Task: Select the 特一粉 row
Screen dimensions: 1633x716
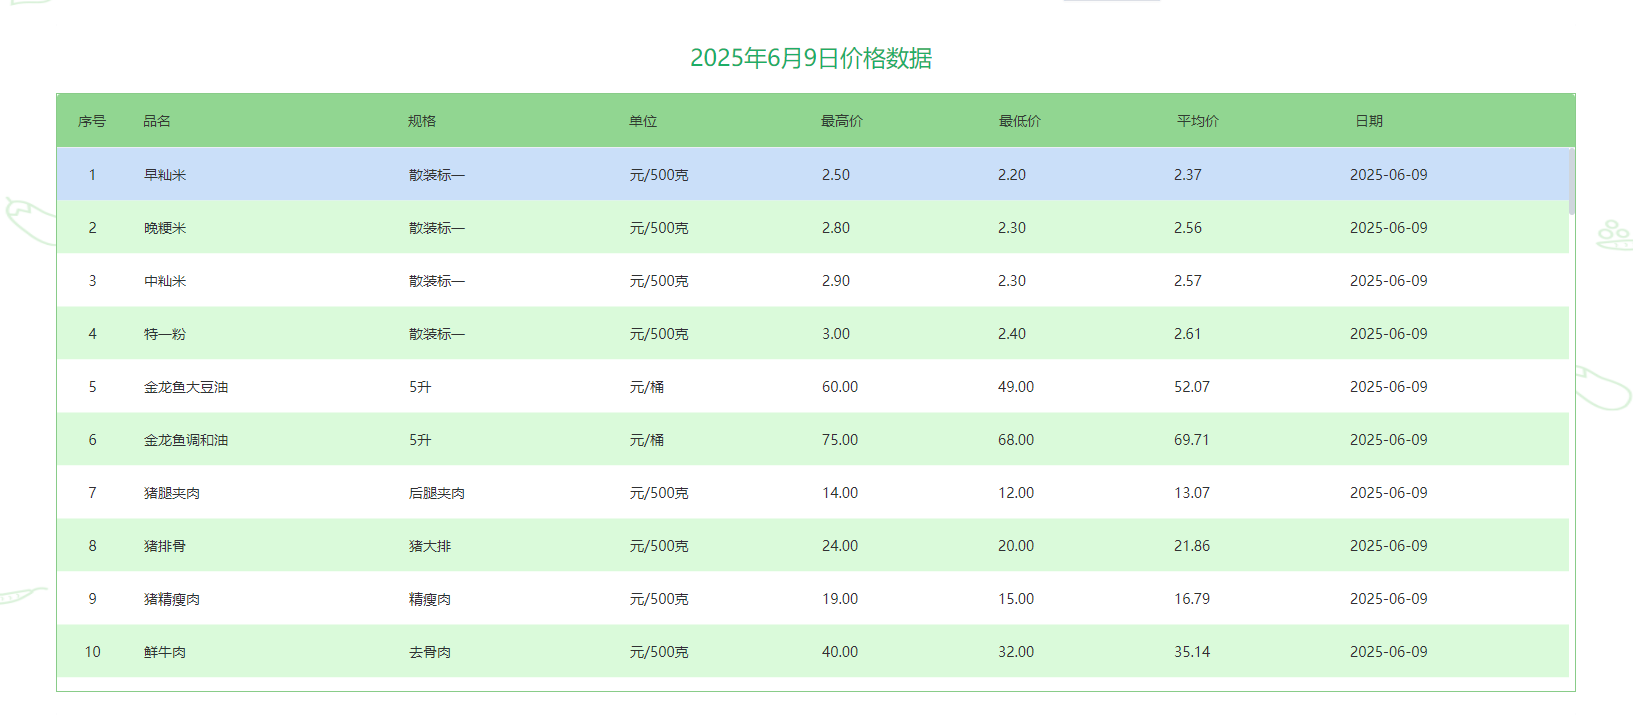Action: [165, 334]
